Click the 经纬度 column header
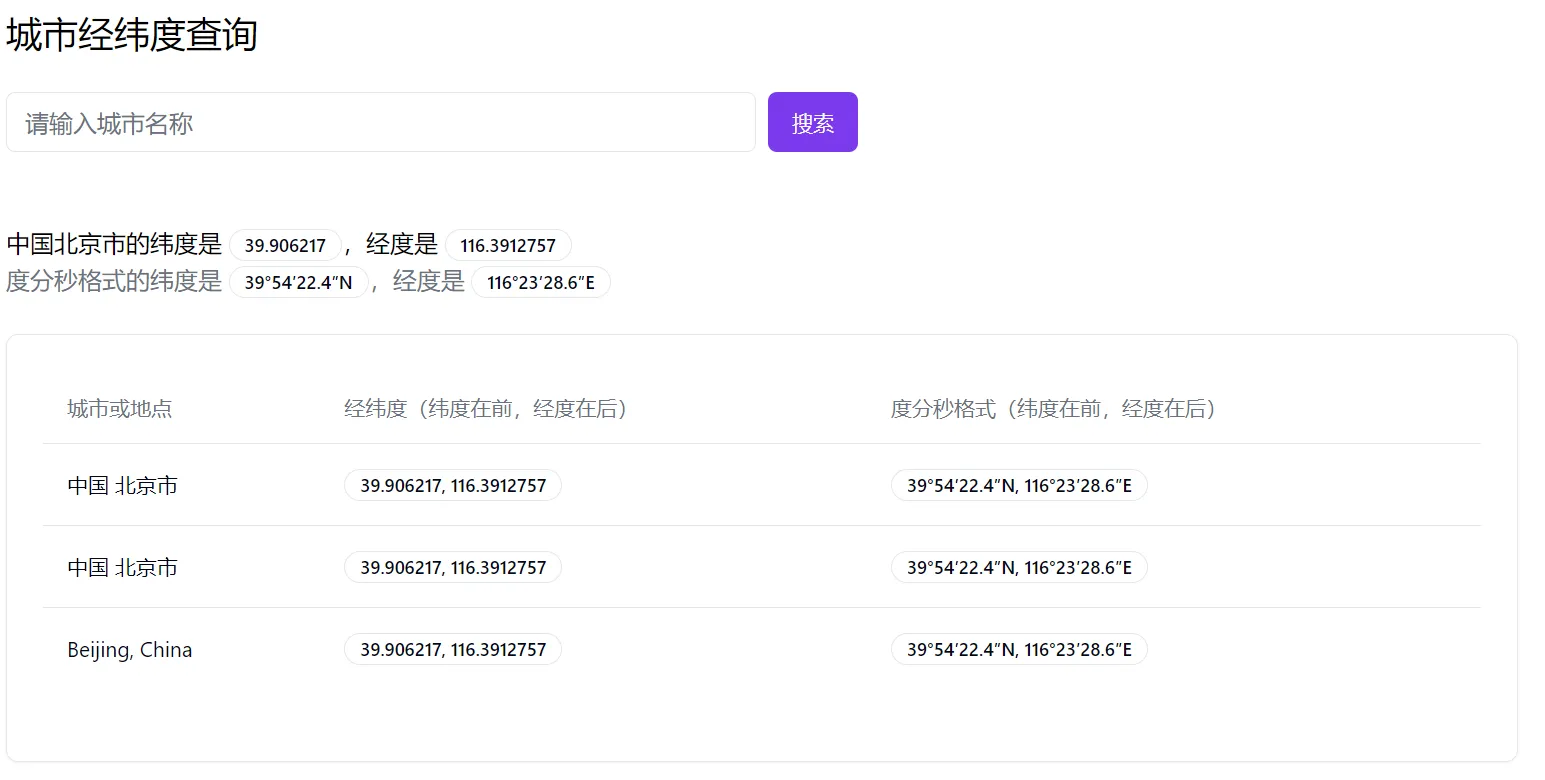This screenshot has height=780, width=1545. pos(485,409)
